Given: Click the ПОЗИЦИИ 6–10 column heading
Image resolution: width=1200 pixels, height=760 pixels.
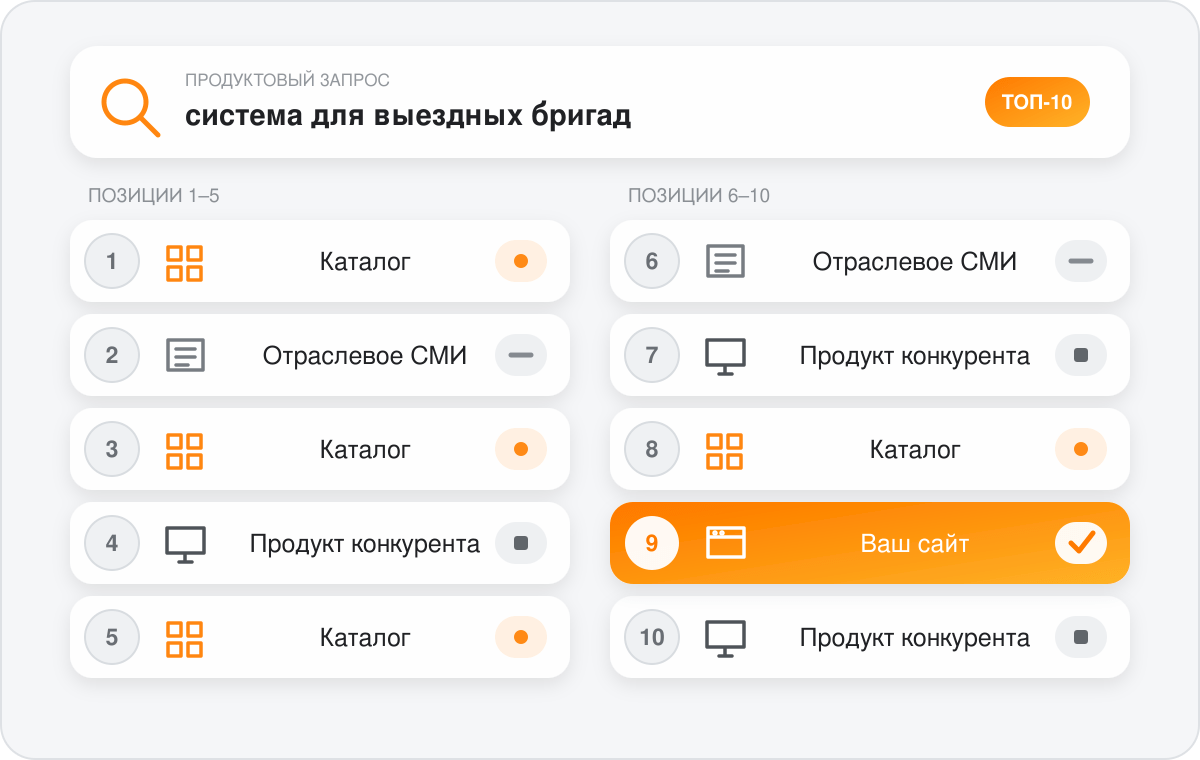Looking at the screenshot, I should click(x=699, y=196).
